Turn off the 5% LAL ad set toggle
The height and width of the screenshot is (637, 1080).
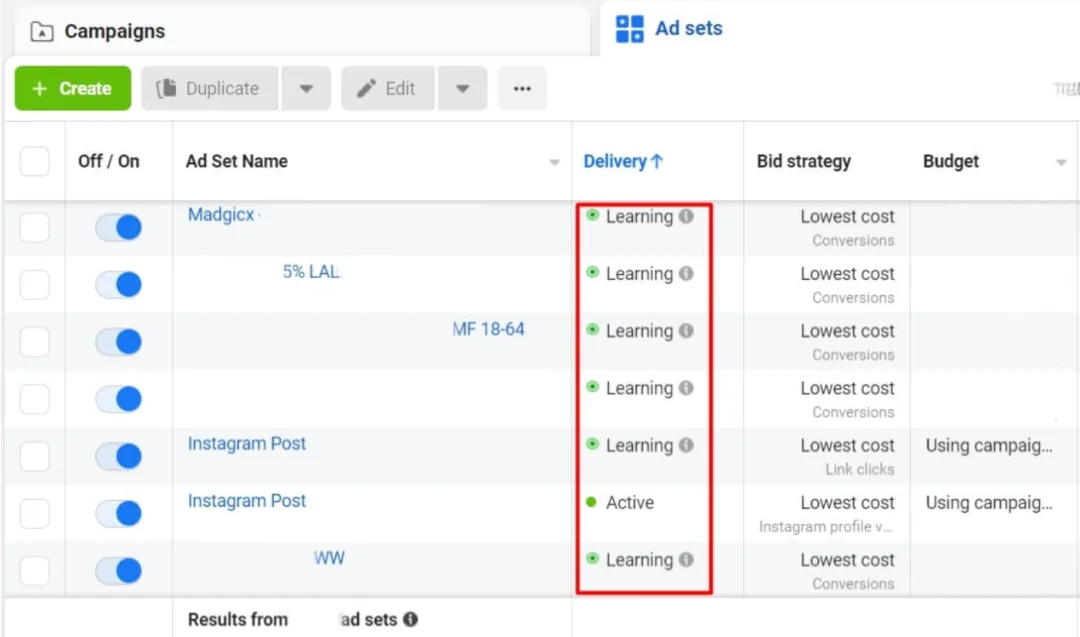[x=118, y=284]
